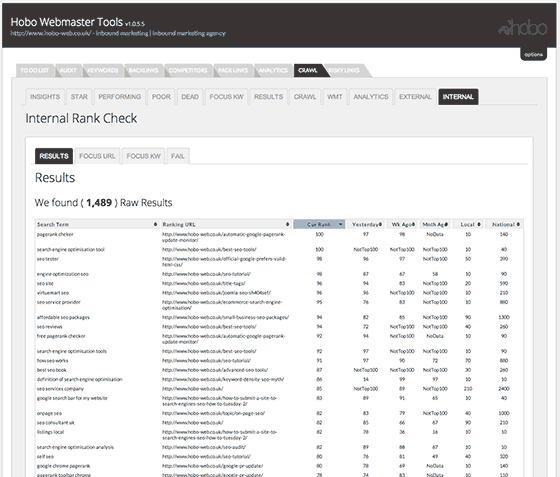Select CRAWL sub-tab beside WMT
Image resolution: width=560 pixels, height=477 pixels.
(305, 97)
